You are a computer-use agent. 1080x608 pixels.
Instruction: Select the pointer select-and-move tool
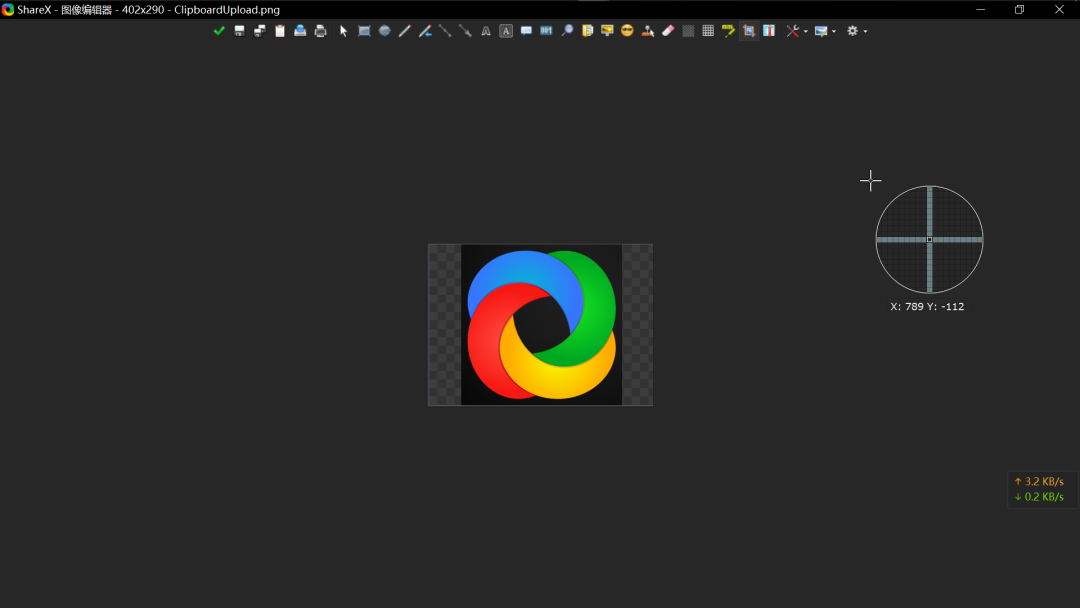[x=344, y=31]
